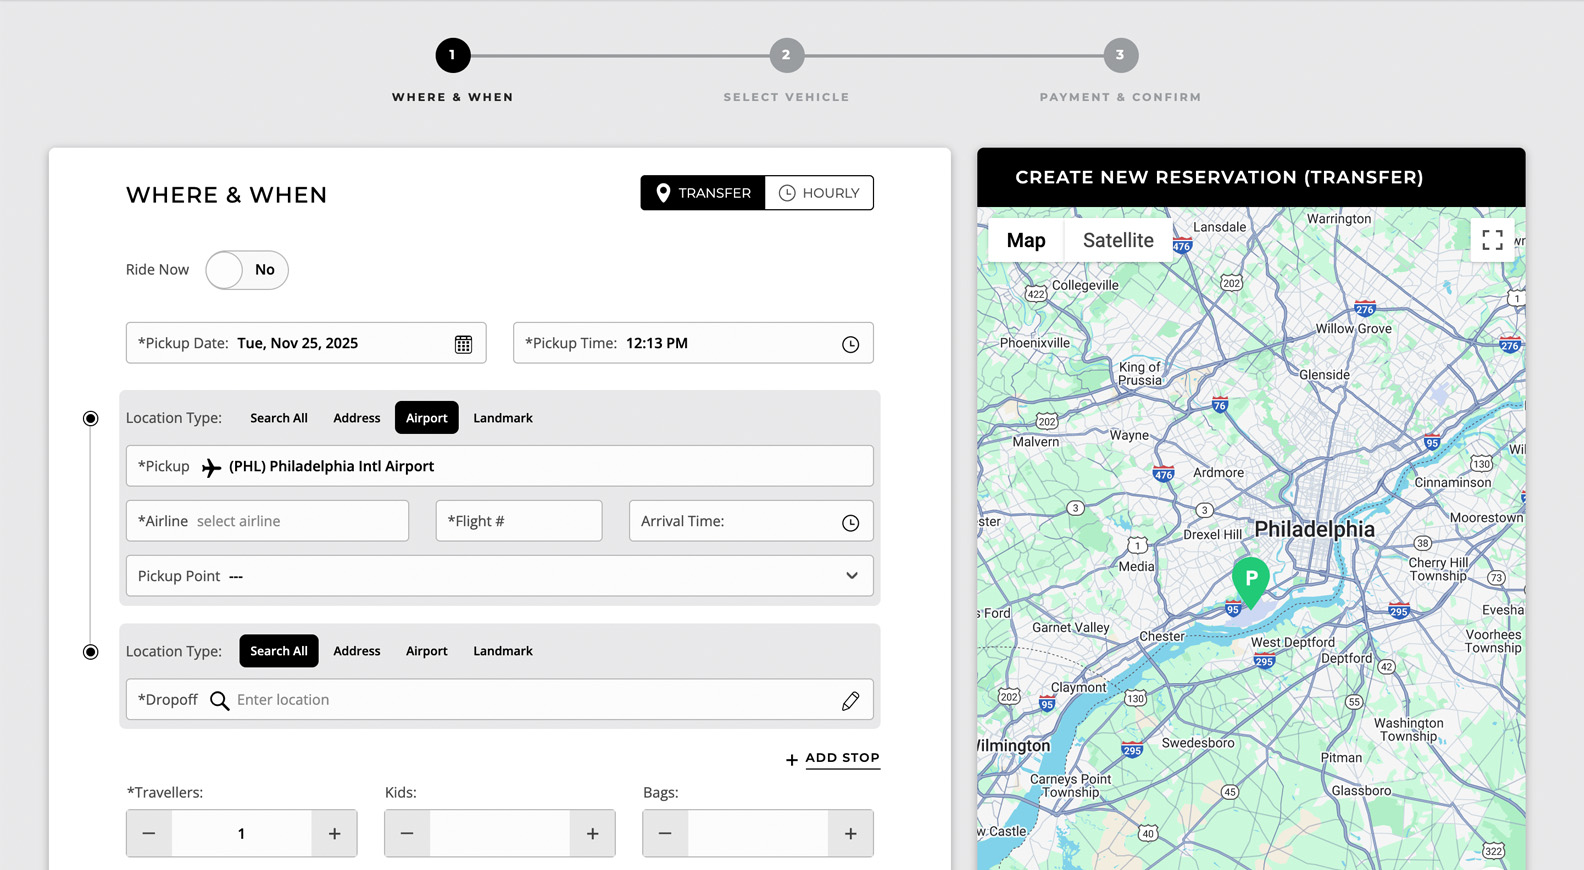The image size is (1584, 870).
Task: Toggle map fullscreen view
Action: (1492, 240)
